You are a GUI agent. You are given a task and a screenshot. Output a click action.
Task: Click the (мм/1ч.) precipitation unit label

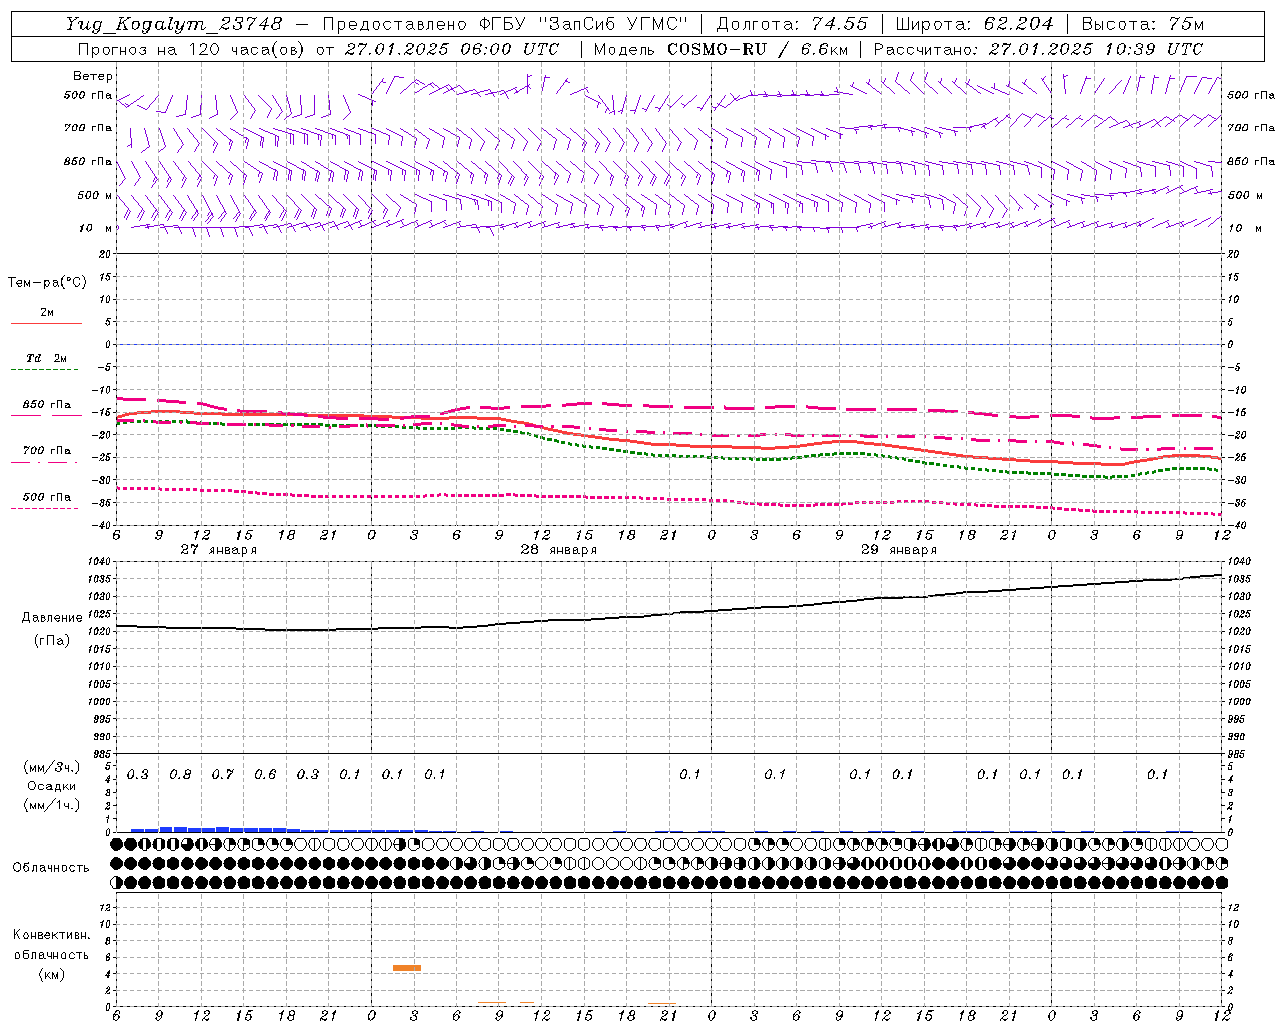(52, 805)
